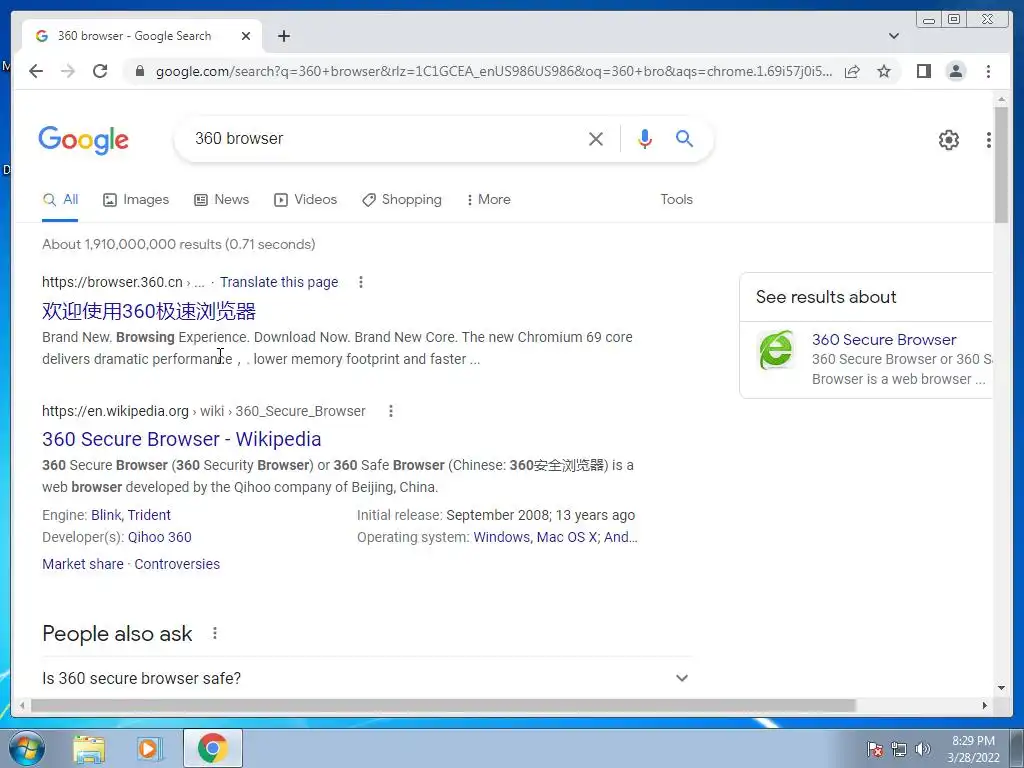Share this page icon in address bar

click(852, 71)
